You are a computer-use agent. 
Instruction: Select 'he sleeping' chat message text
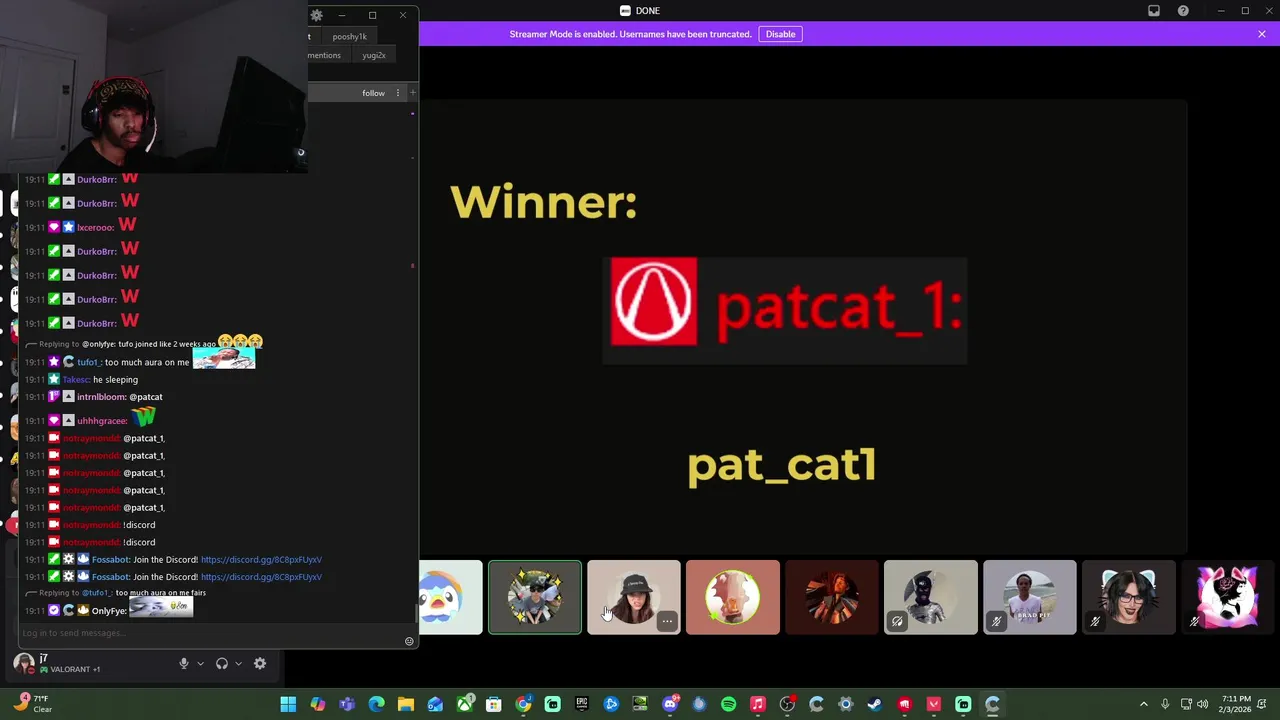coord(115,380)
